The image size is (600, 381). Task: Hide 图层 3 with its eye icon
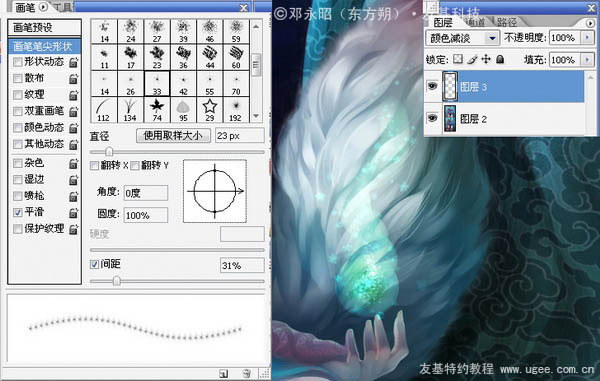tap(432, 86)
